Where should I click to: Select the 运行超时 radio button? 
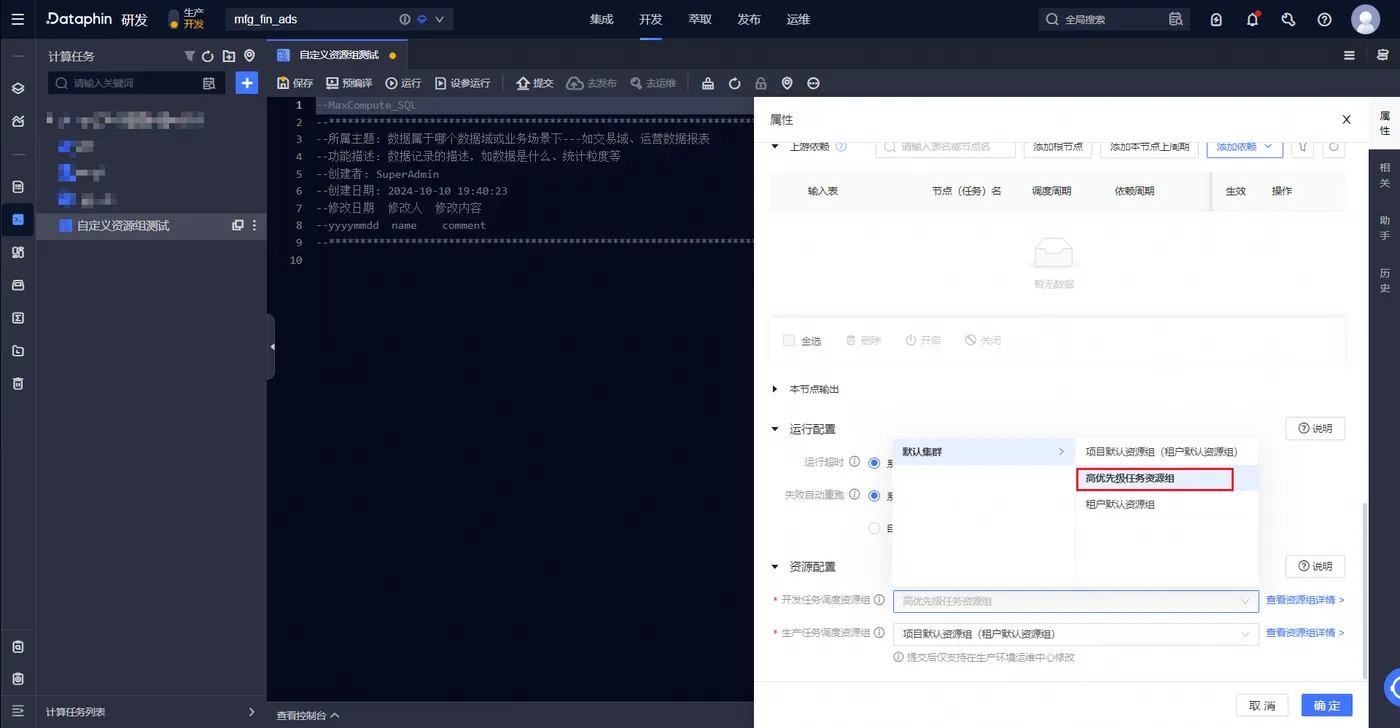875,463
